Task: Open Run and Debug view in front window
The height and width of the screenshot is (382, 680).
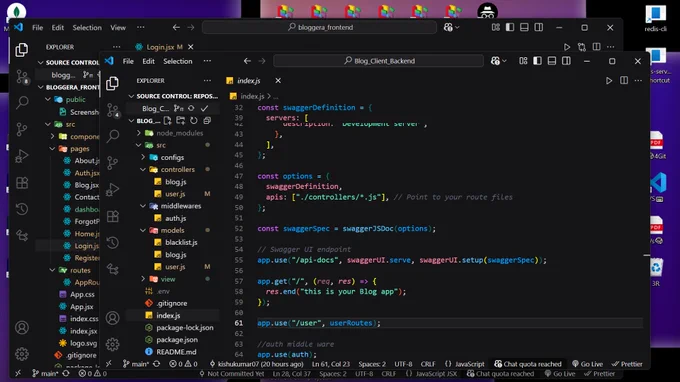Action: coord(113,189)
